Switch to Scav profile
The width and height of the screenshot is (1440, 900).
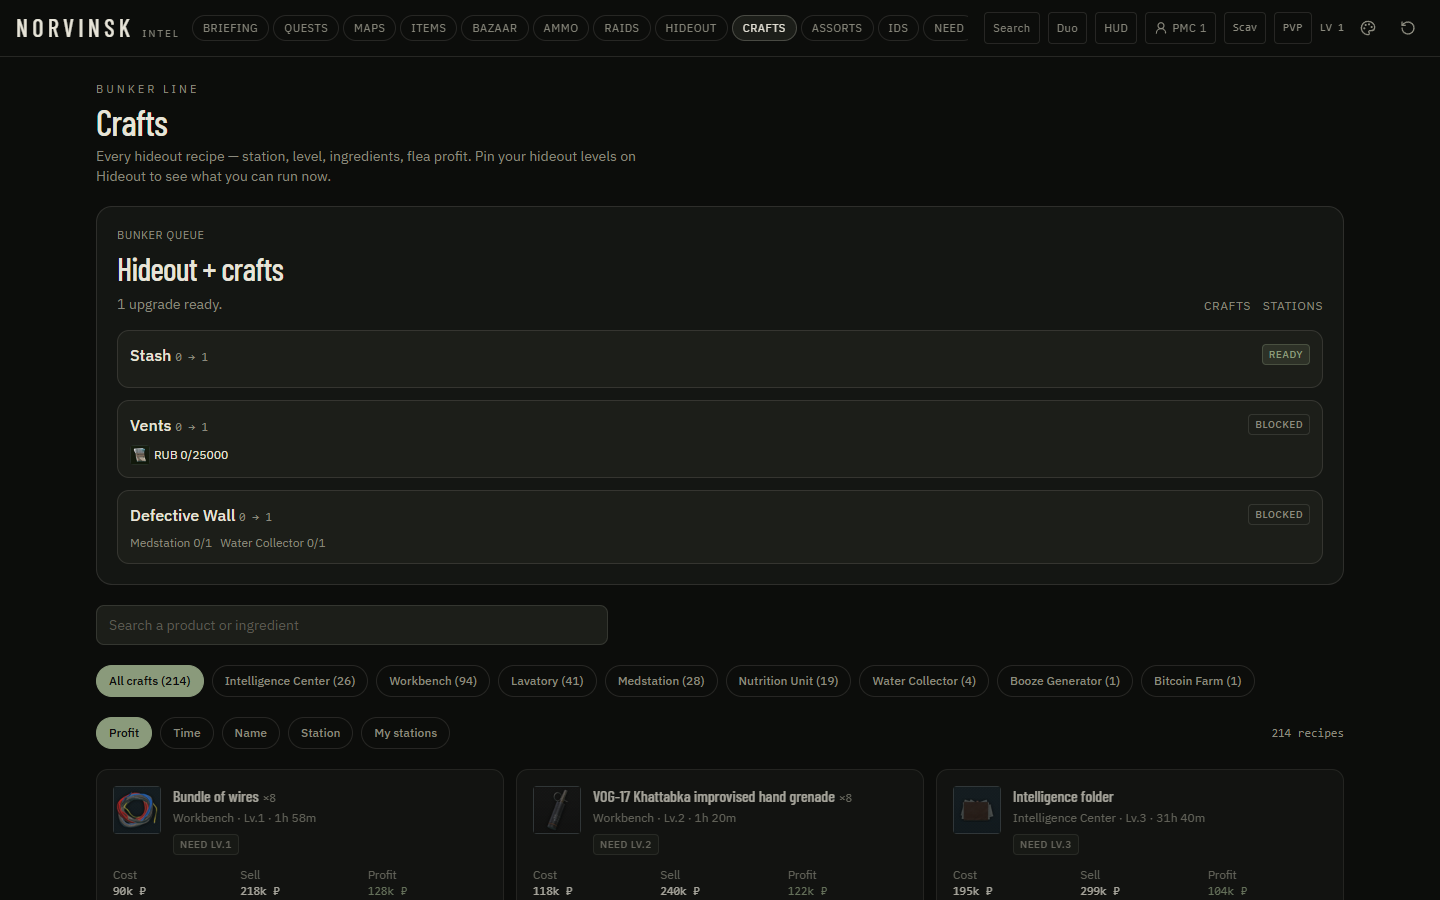[1245, 28]
